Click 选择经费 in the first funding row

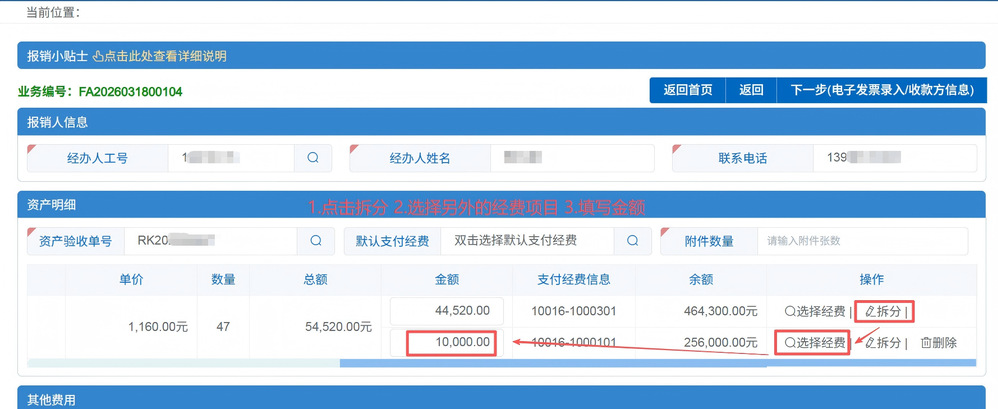[x=815, y=311]
